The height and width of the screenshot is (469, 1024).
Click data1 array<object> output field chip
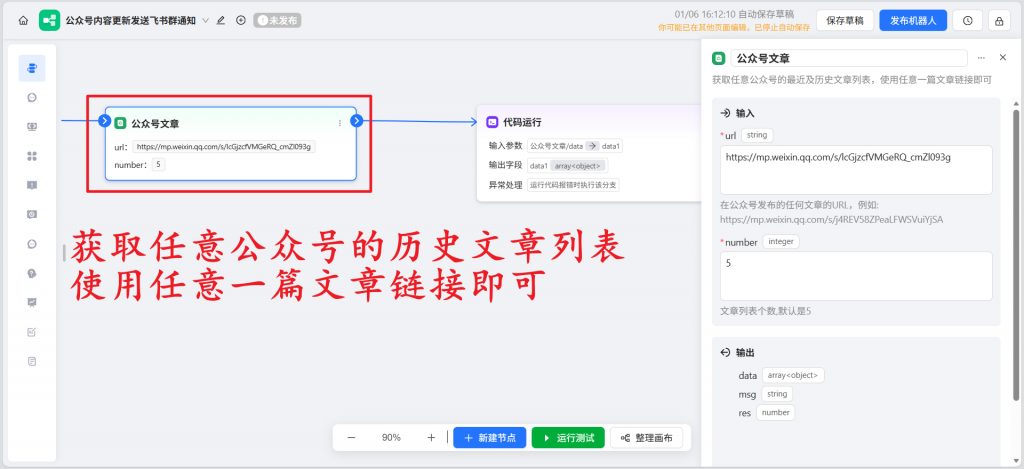click(568, 166)
